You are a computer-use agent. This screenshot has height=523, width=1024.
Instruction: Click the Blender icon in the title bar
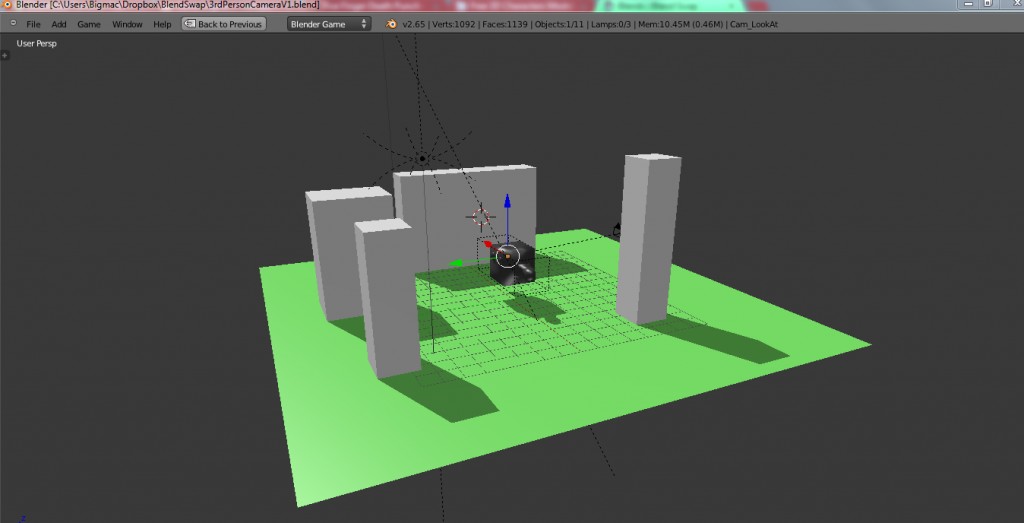point(7,5)
